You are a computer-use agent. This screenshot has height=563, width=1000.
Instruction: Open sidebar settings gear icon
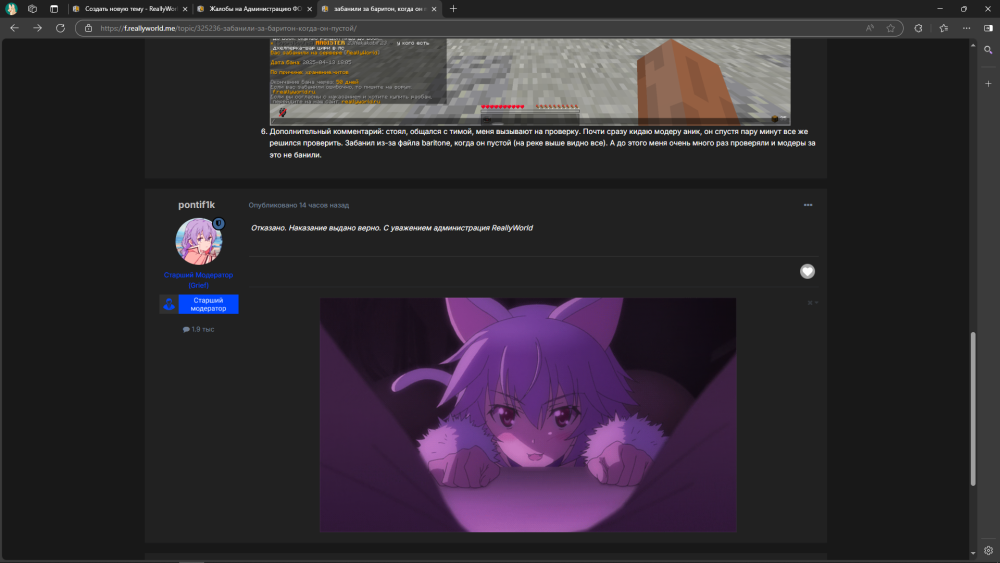coord(988,550)
